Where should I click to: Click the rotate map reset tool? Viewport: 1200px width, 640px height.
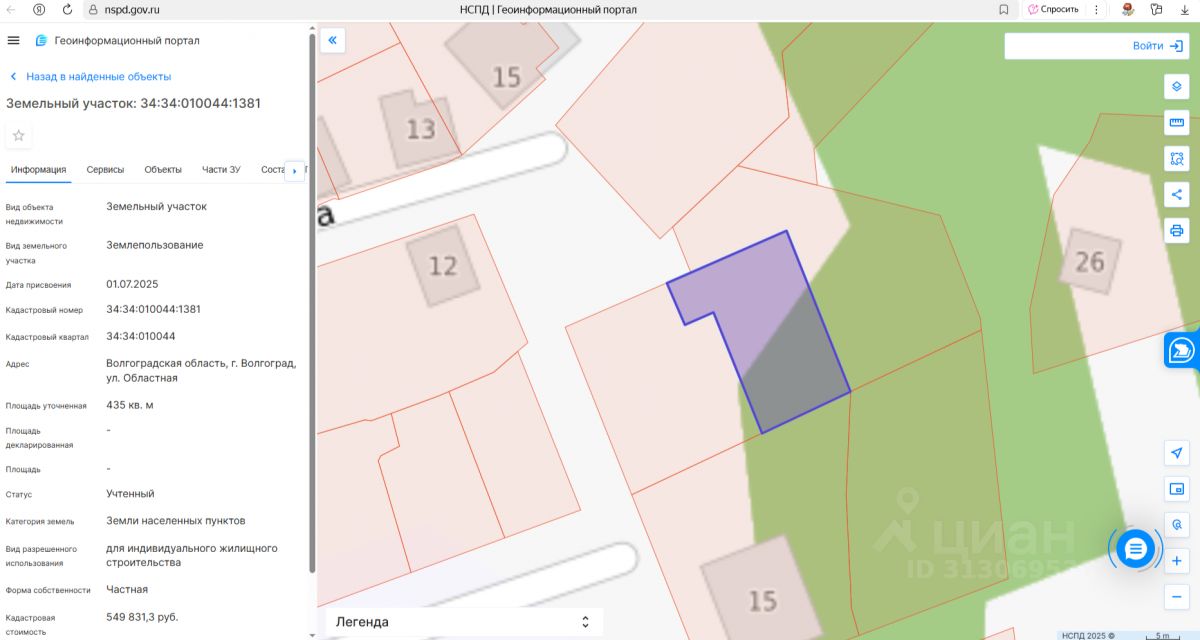click(1177, 524)
